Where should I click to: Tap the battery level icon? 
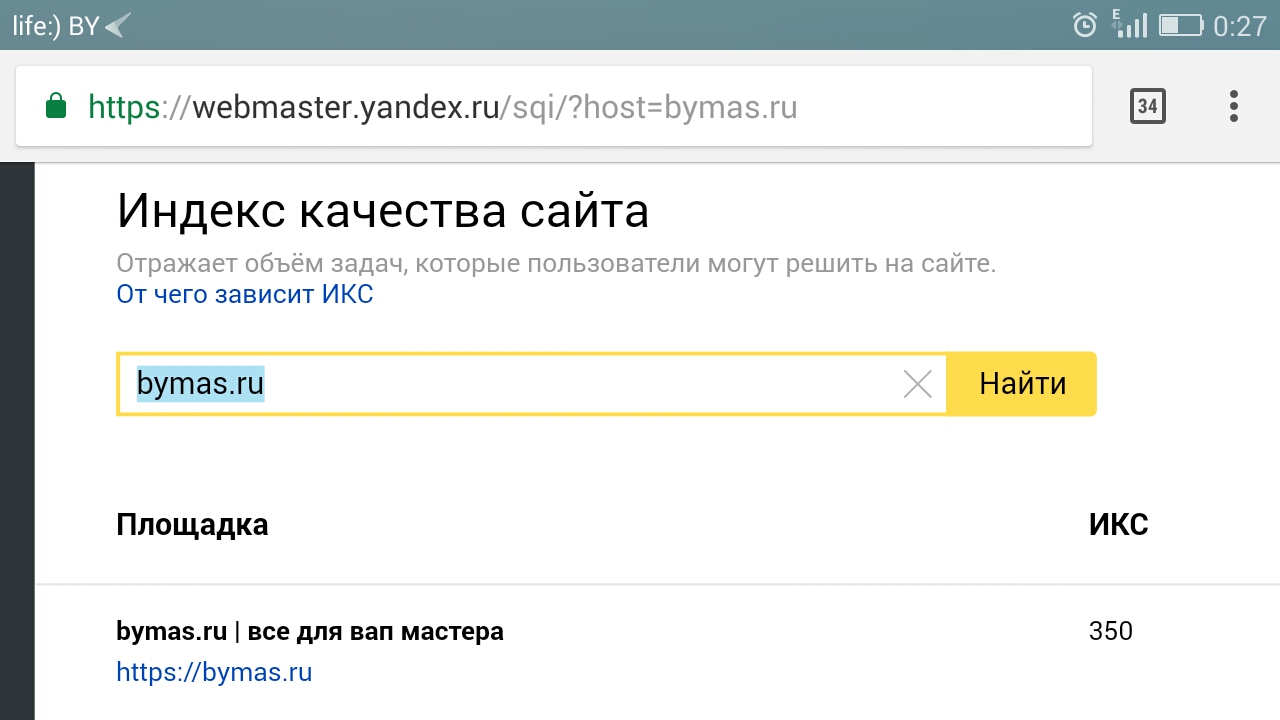coord(1180,25)
